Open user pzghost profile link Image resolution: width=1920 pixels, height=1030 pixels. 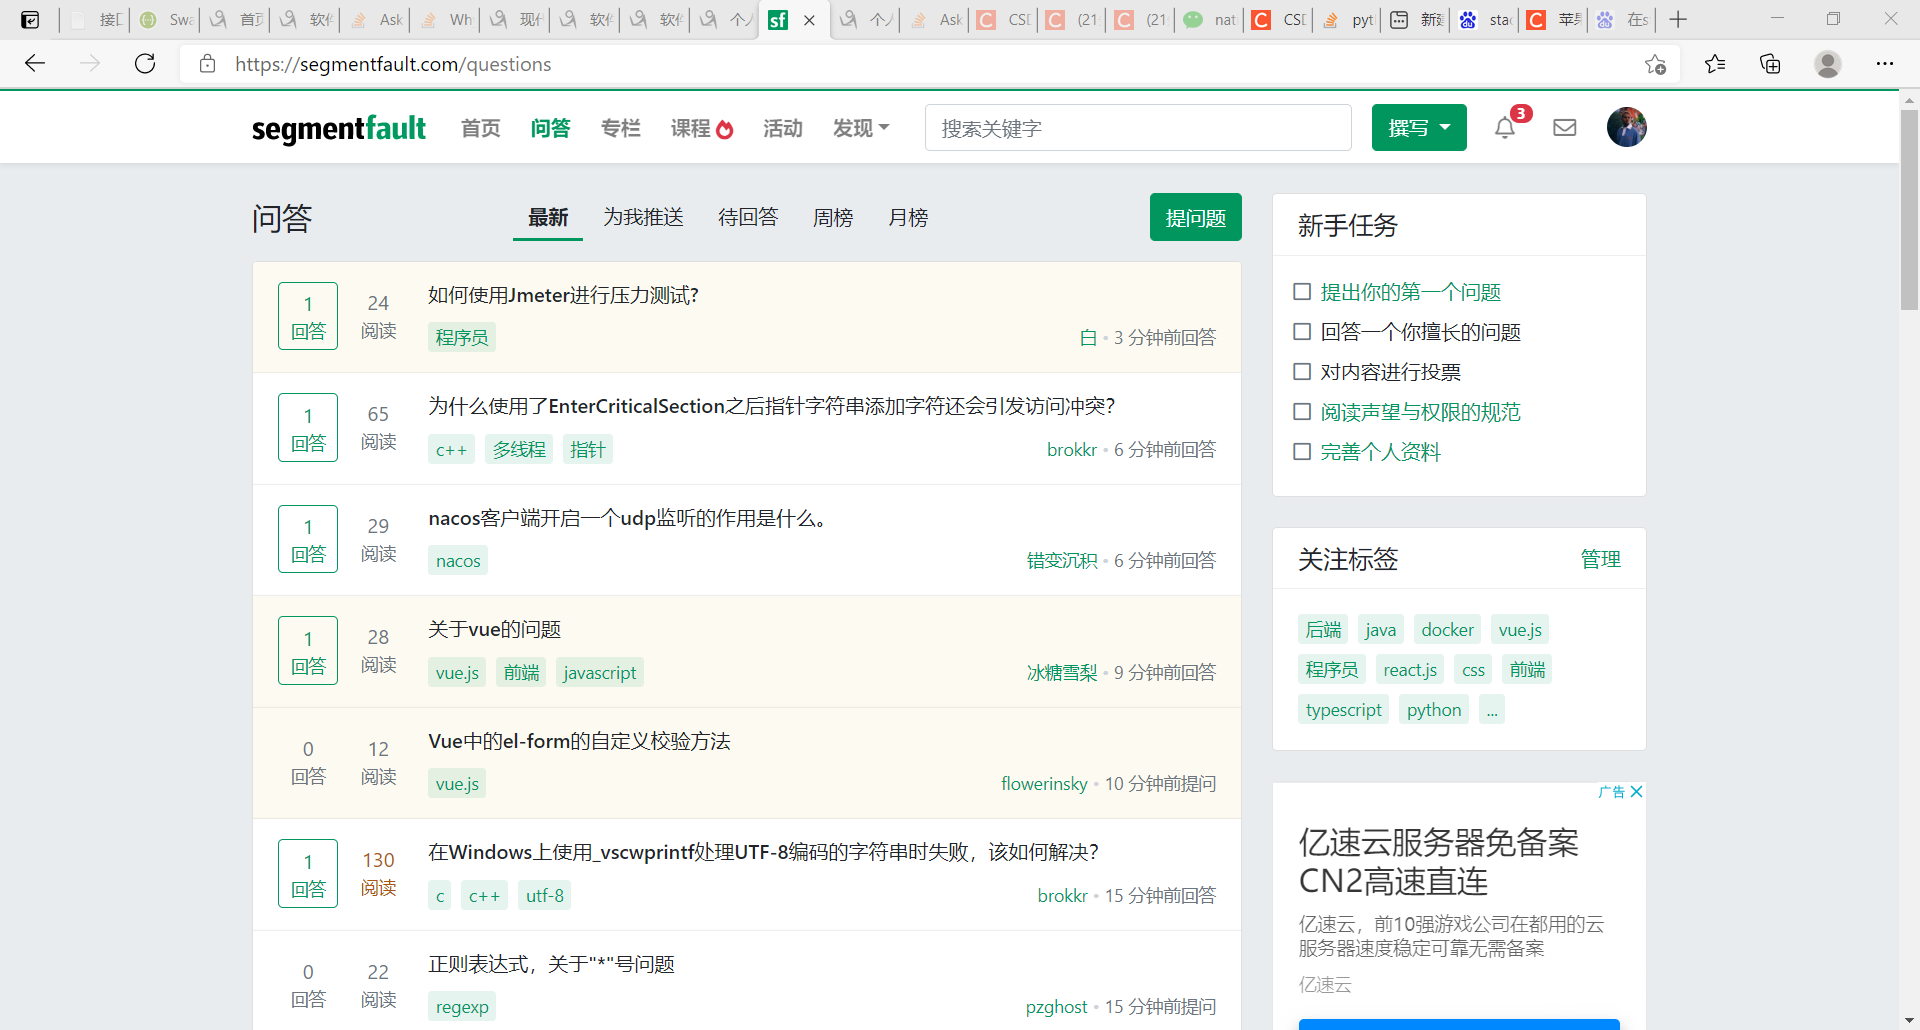(x=1056, y=1007)
